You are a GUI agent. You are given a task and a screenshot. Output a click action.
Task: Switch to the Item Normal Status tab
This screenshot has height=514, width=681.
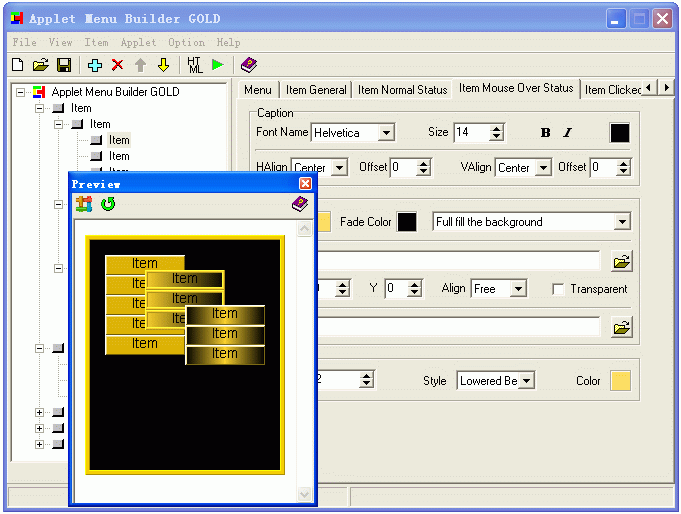pyautogui.click(x=402, y=90)
